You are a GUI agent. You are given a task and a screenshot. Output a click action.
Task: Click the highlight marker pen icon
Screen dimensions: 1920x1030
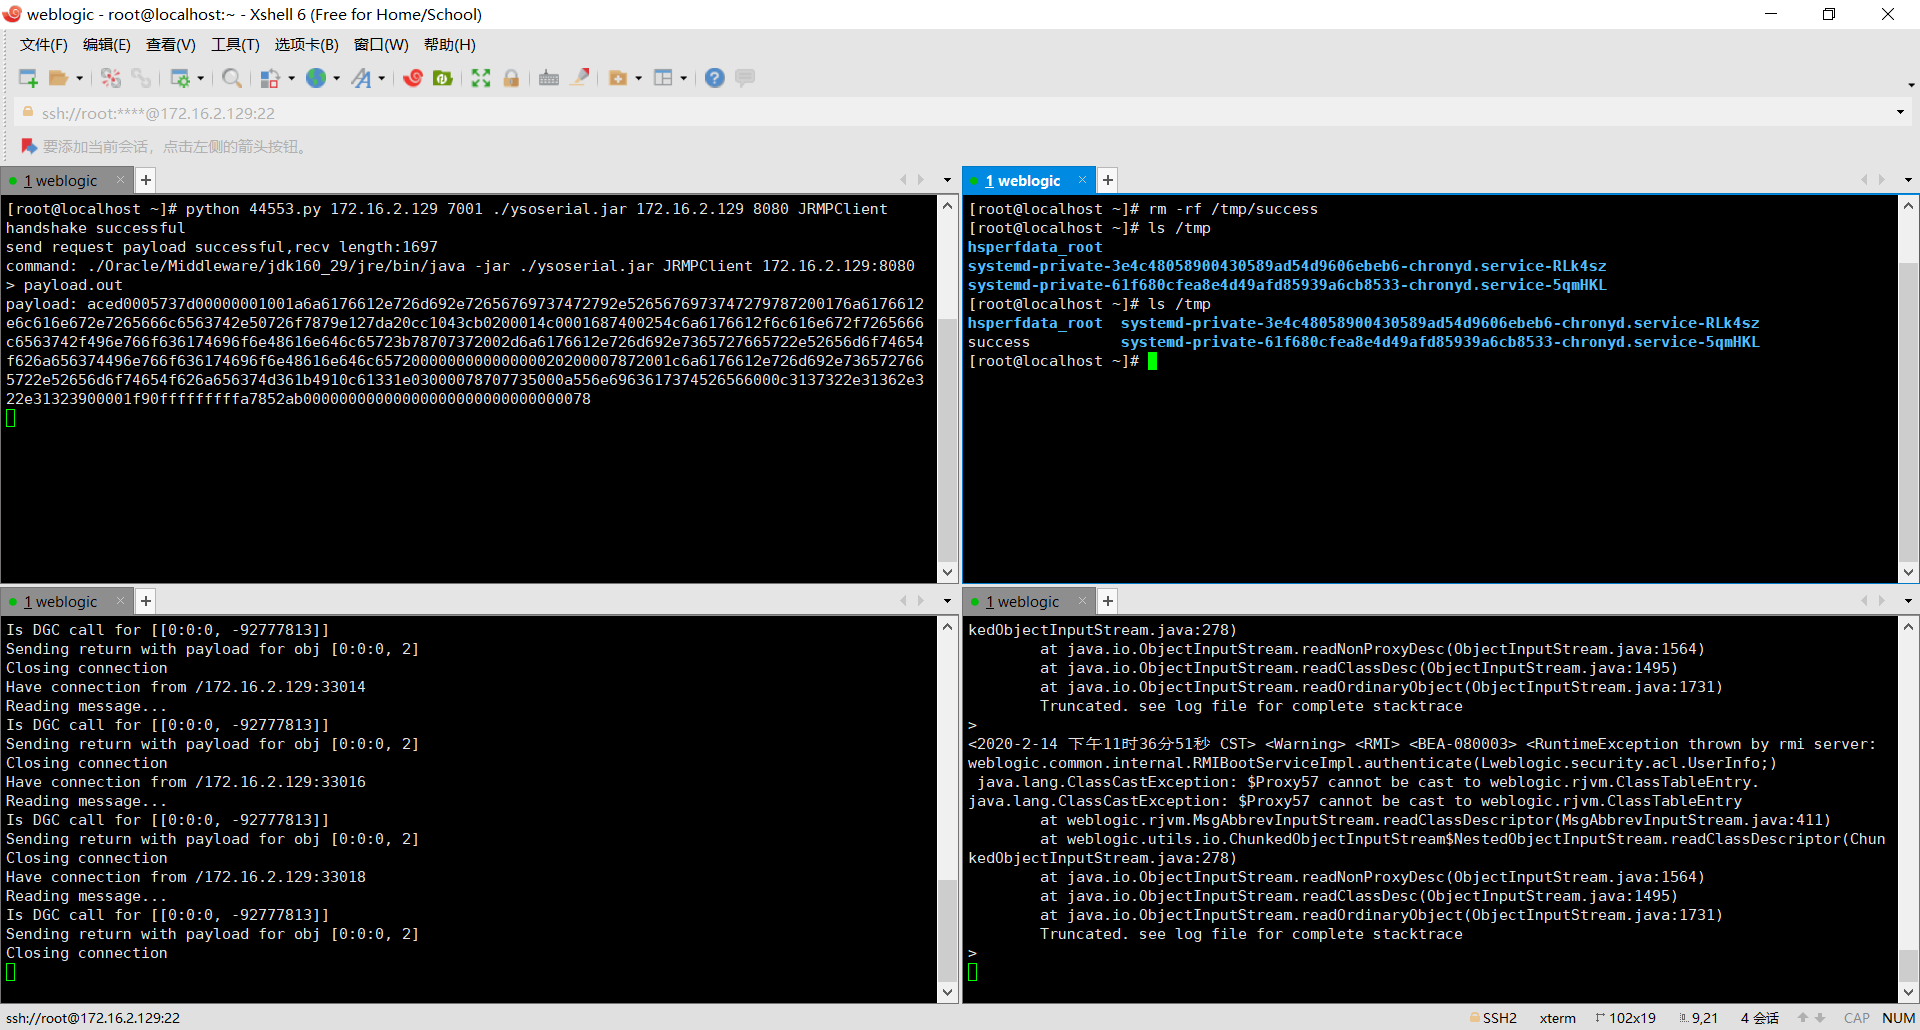[x=579, y=78]
